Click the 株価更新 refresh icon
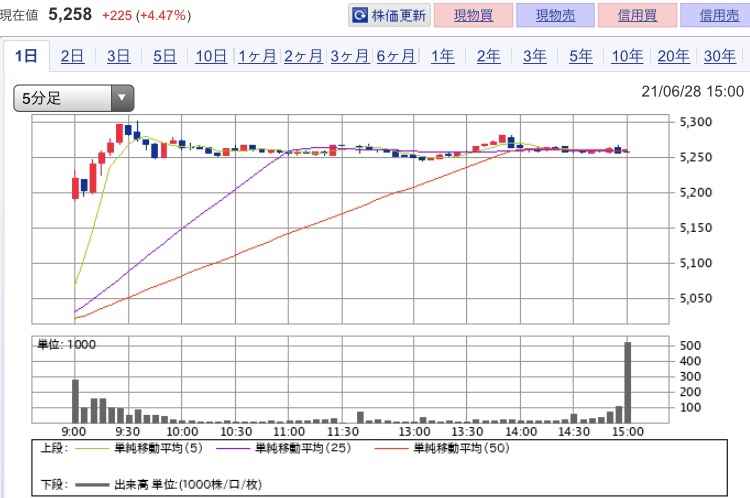Image resolution: width=750 pixels, height=498 pixels. [x=359, y=15]
